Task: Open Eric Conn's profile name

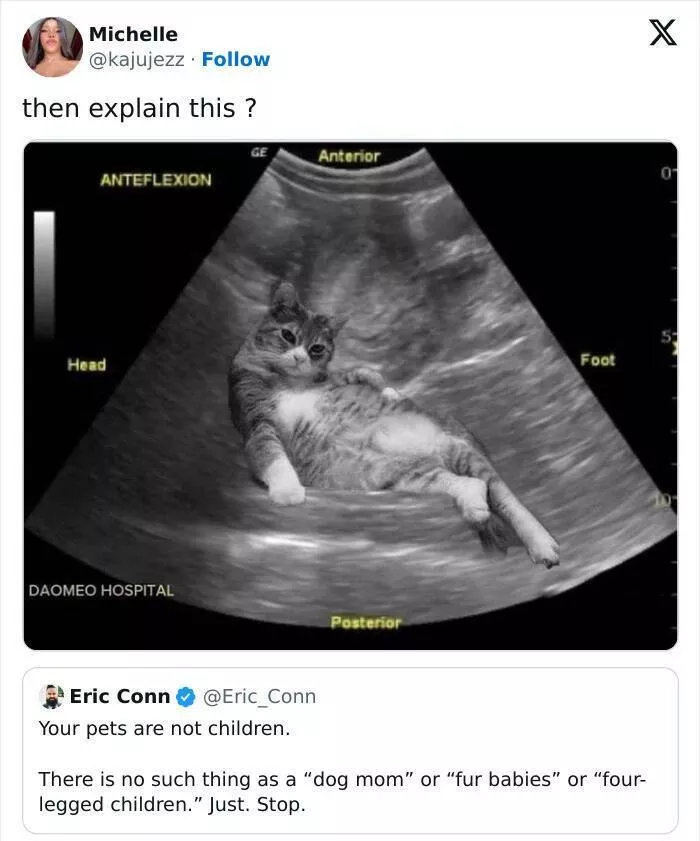Action: coord(119,696)
